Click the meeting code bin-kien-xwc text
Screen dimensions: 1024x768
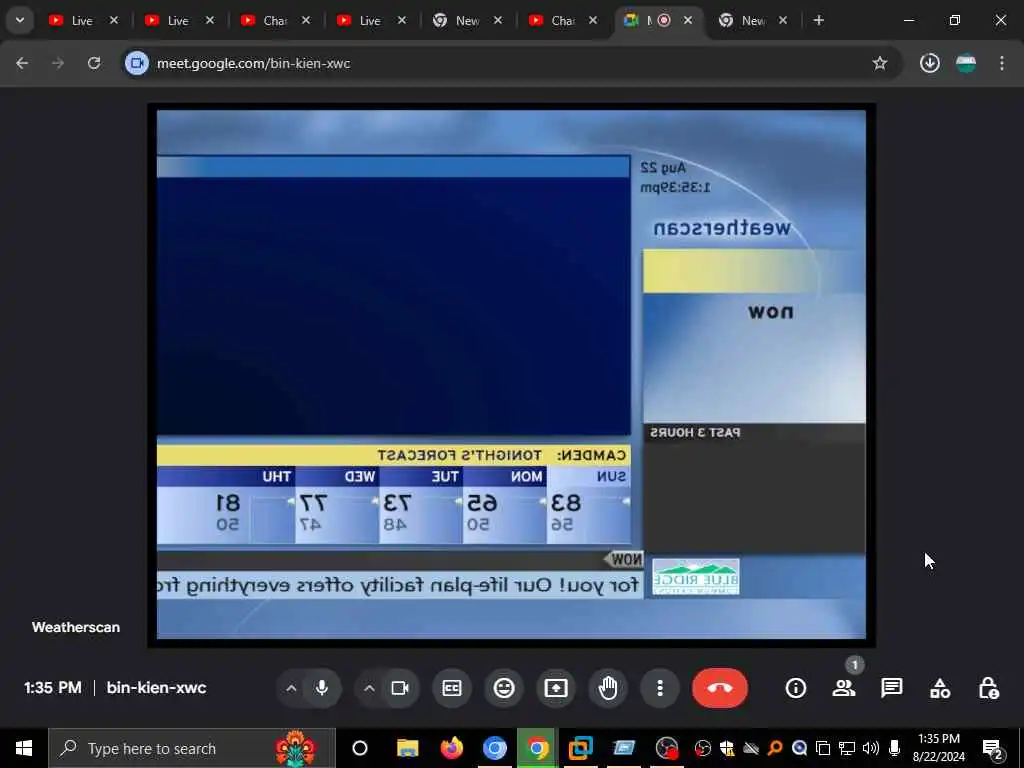pyautogui.click(x=156, y=688)
